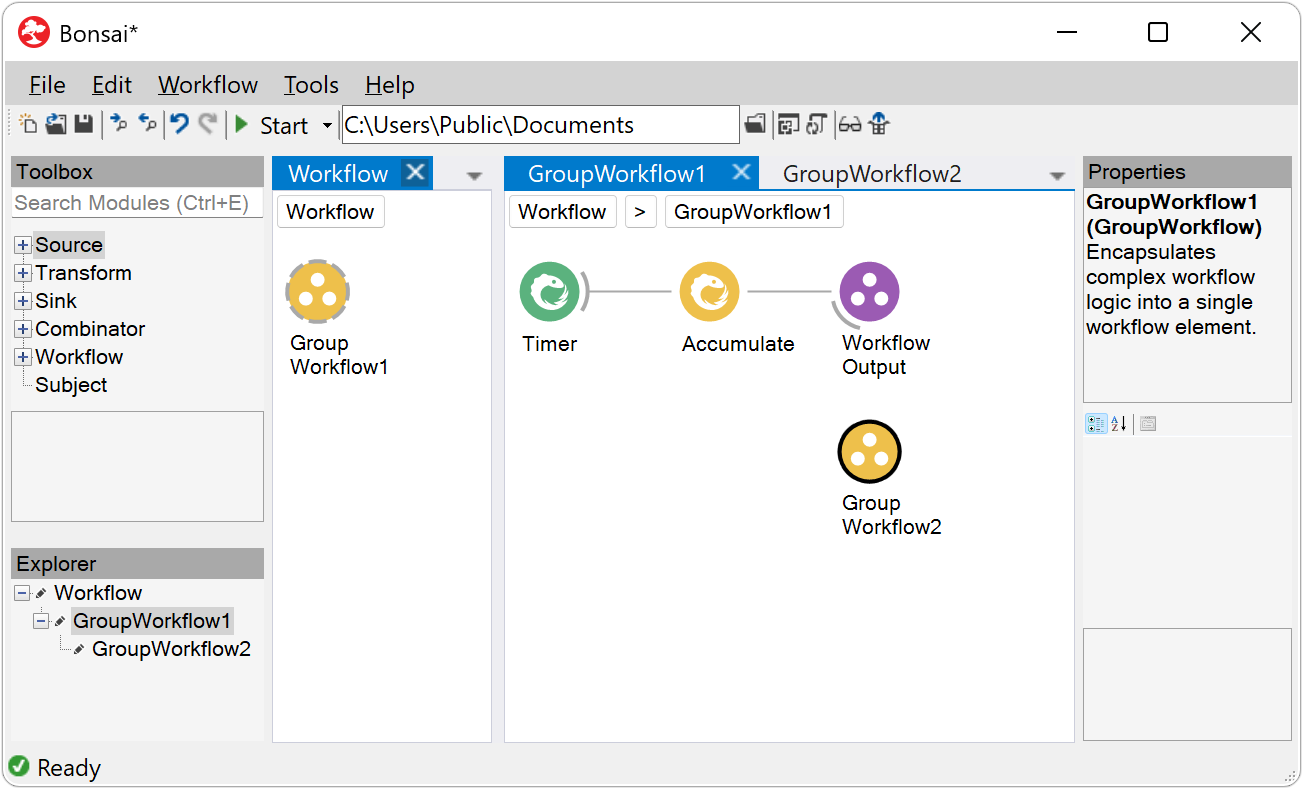Screen dimensions: 1303x789
Task: Click the left pane Workflow breadcrumb button
Action: click(331, 212)
